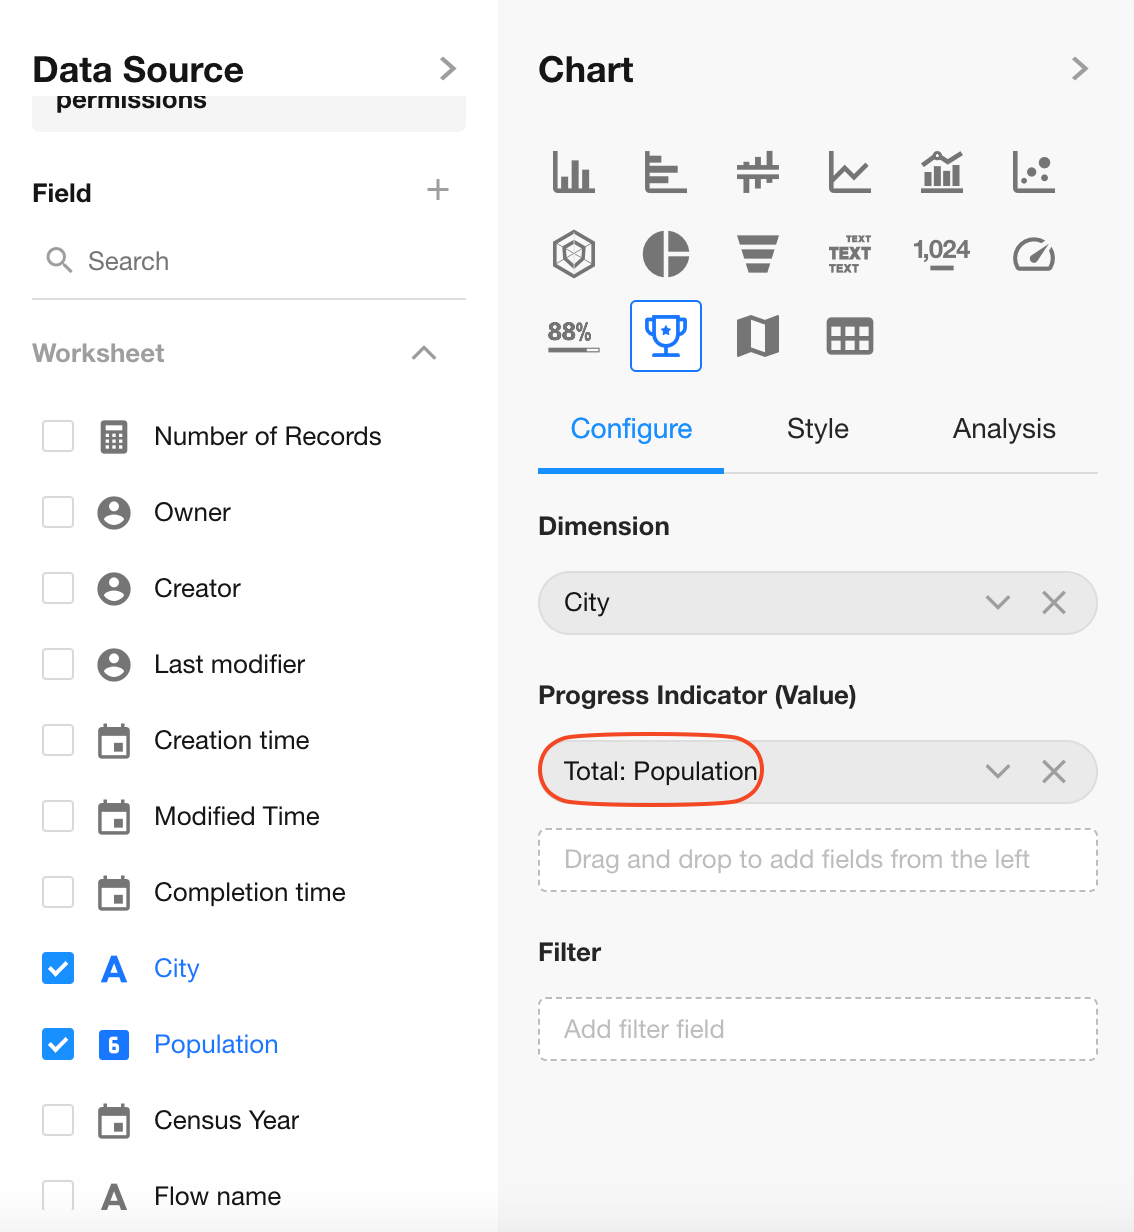Viewport: 1134px width, 1232px height.
Task: Click the field Search input box
Action: [x=250, y=261]
